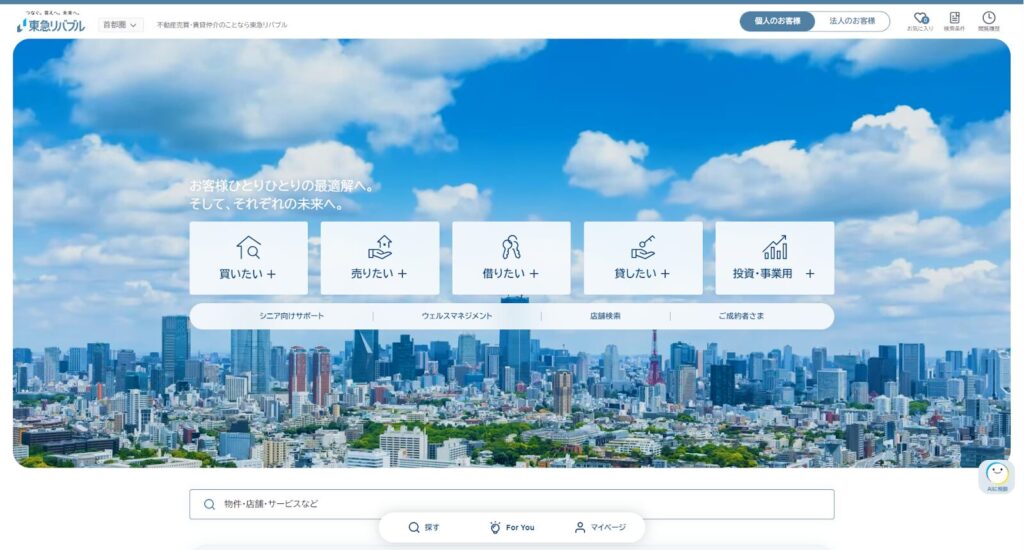This screenshot has height=550, width=1024.
Task: Expand the 借りたい card
Action: point(511,258)
